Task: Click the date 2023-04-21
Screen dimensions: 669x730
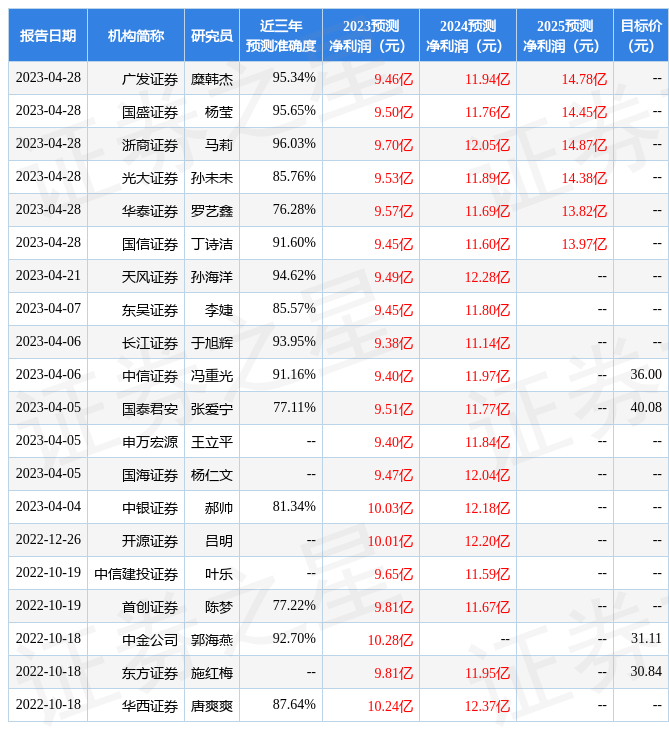Action: click(48, 276)
